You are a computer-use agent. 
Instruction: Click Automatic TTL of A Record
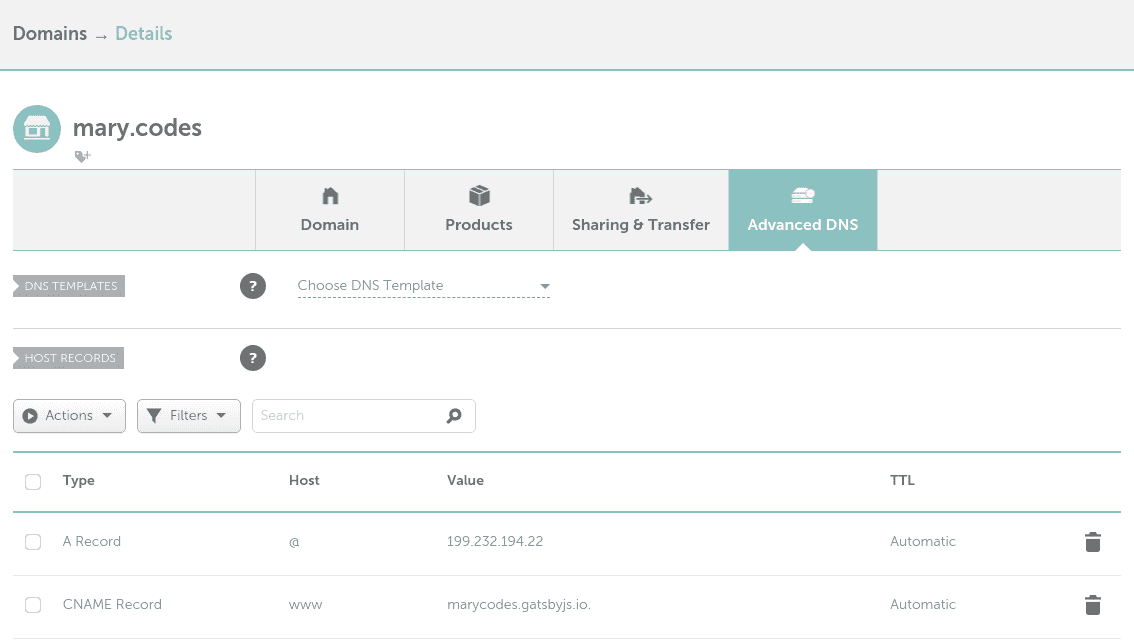click(923, 542)
